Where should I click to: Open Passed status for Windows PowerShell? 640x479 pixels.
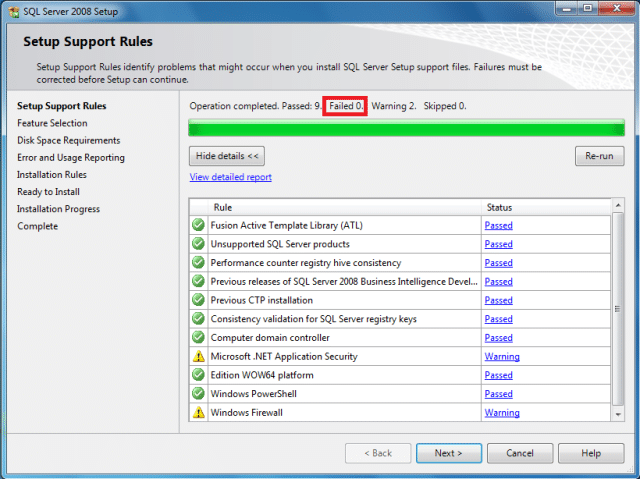[x=498, y=394]
